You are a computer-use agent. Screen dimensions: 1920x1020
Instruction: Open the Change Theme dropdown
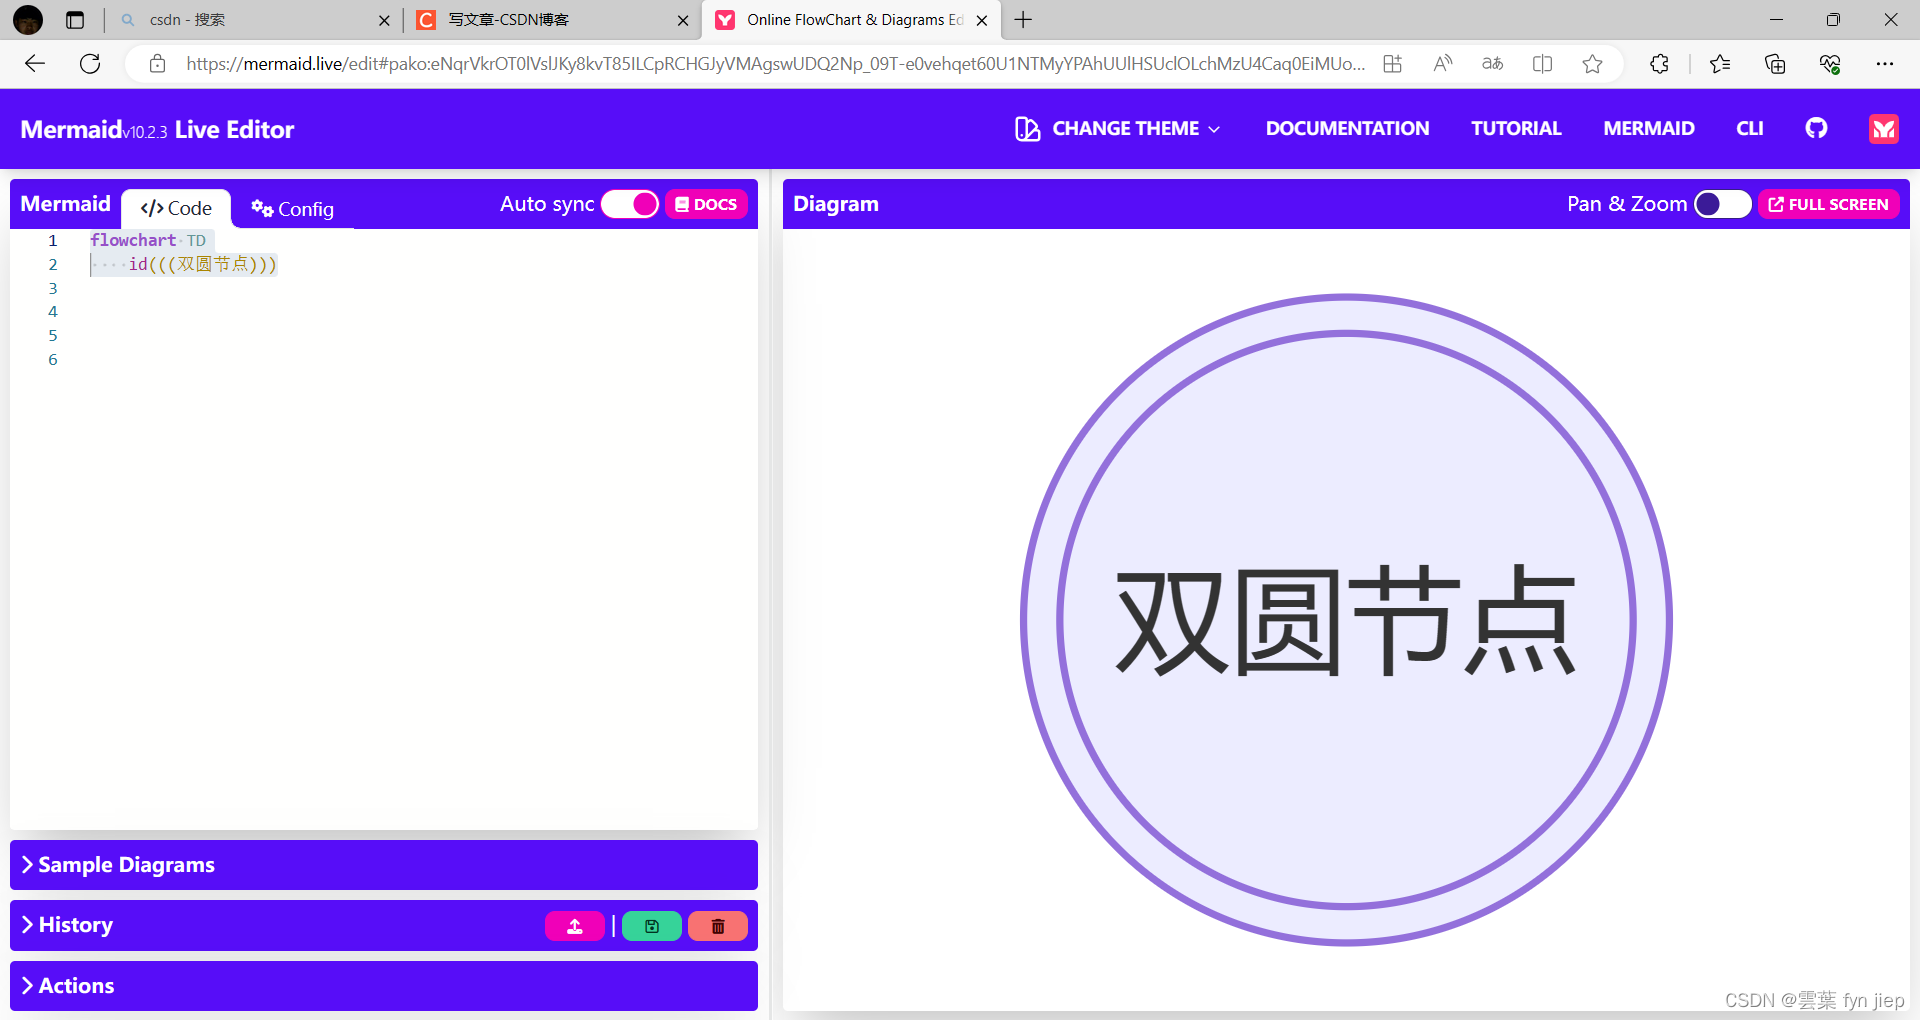point(1118,128)
